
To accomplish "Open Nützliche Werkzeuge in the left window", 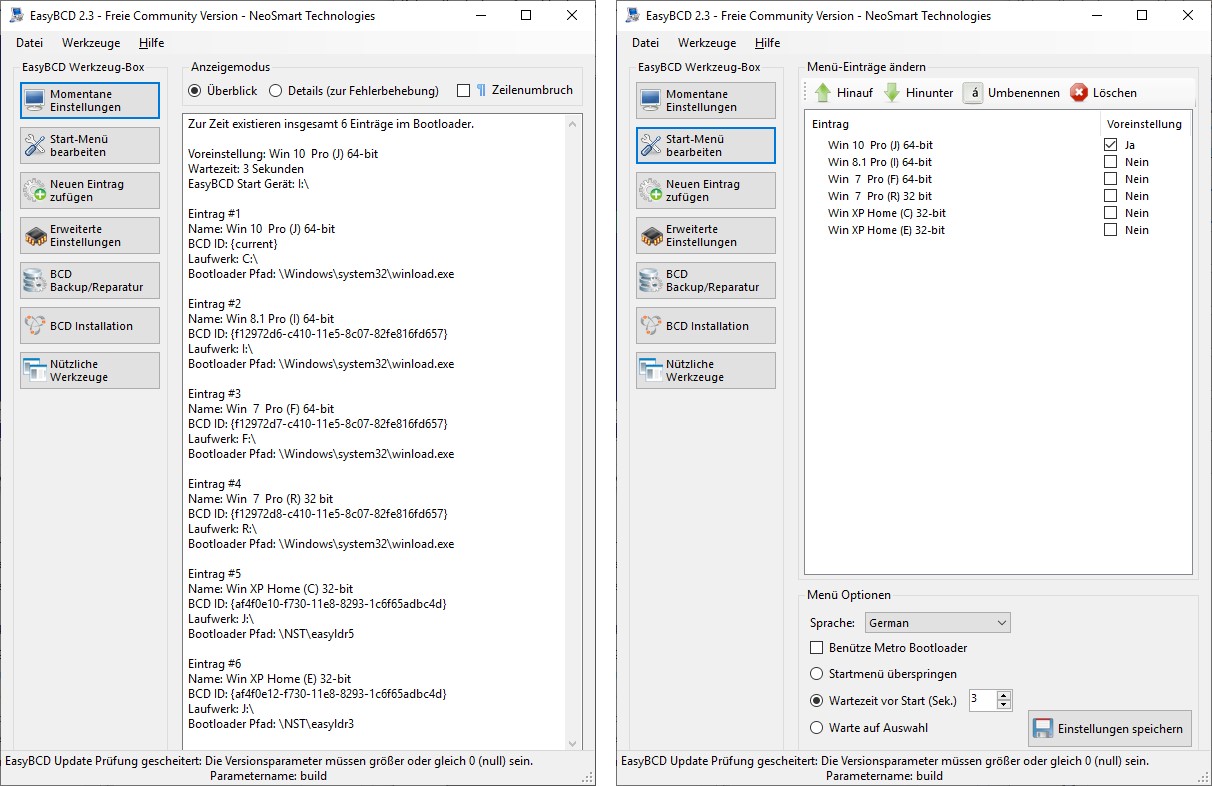I will 90,370.
